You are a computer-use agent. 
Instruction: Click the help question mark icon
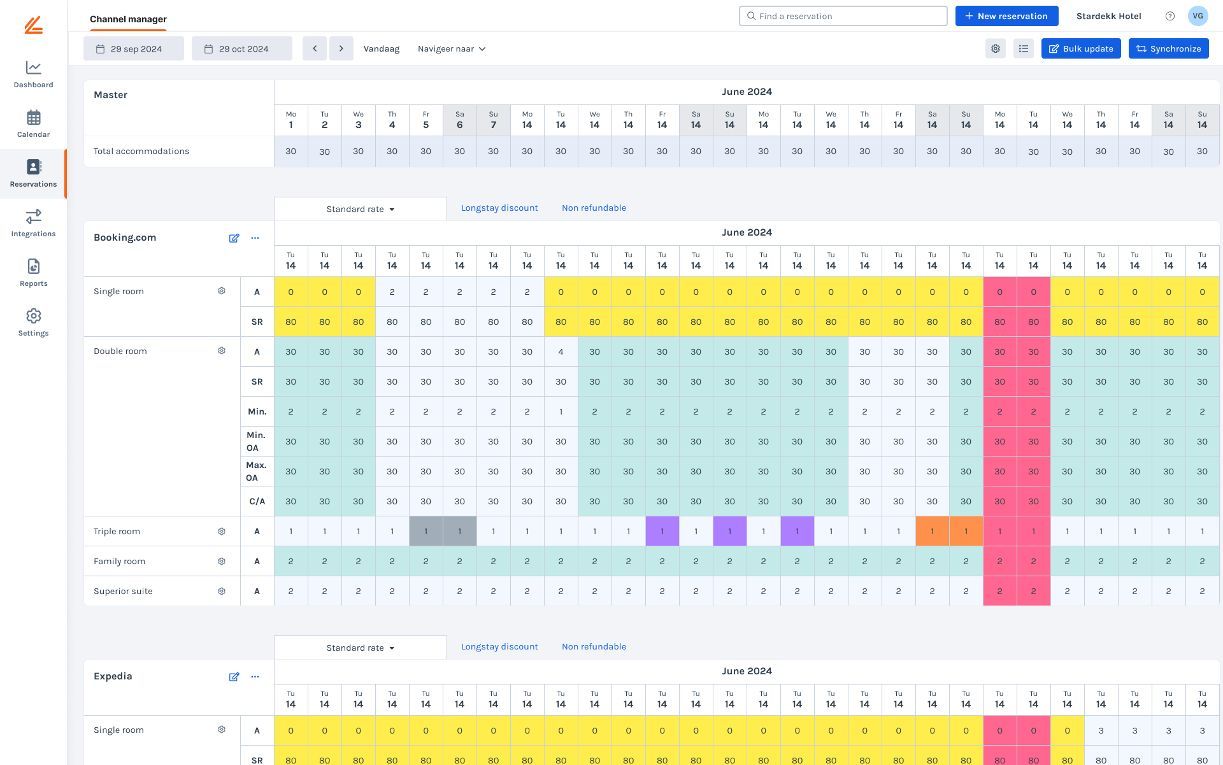pyautogui.click(x=1170, y=16)
